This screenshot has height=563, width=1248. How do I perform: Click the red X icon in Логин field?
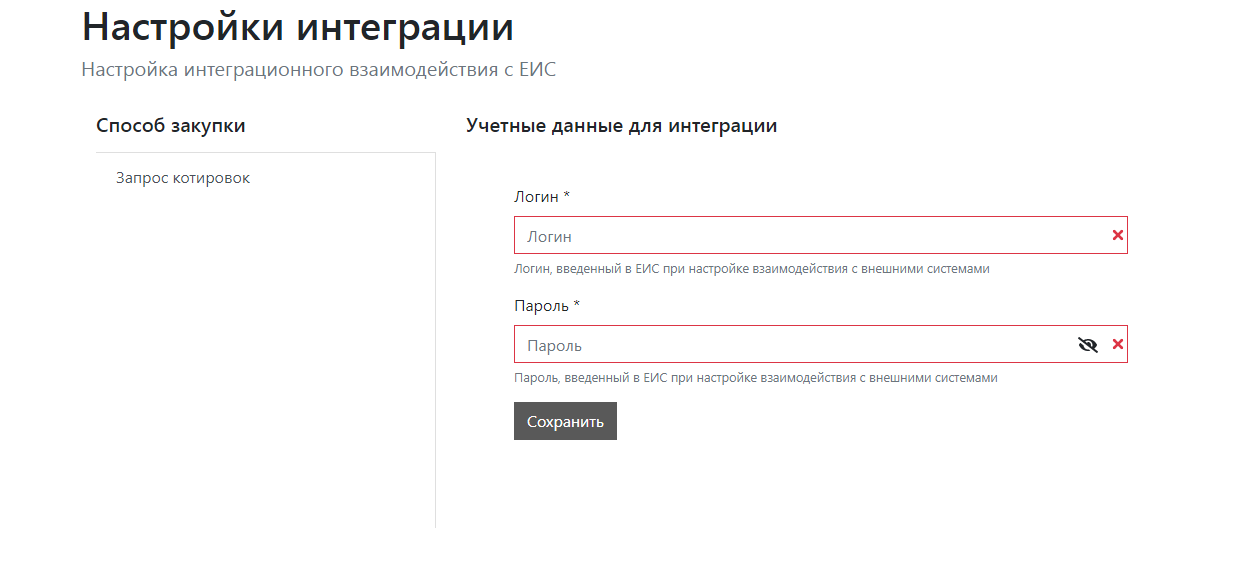pos(1118,235)
